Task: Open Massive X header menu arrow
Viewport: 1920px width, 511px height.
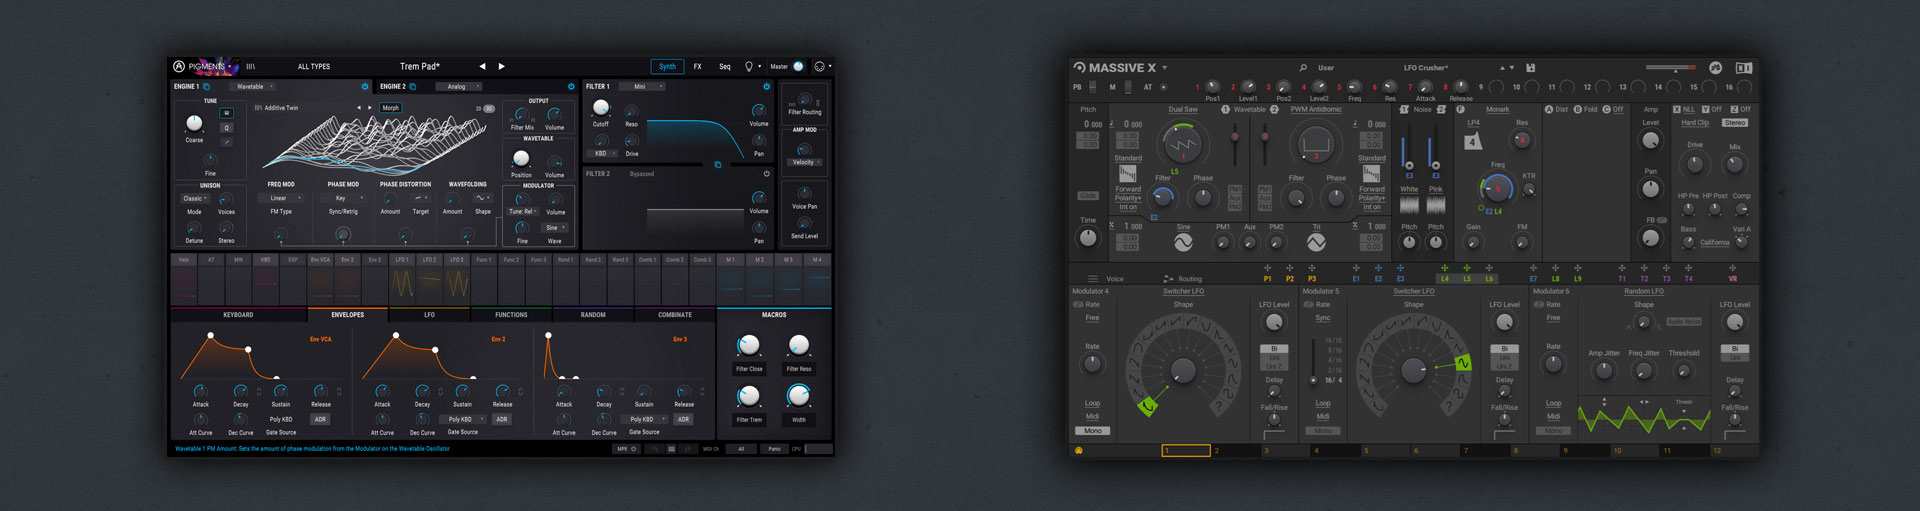Action: tap(1165, 68)
